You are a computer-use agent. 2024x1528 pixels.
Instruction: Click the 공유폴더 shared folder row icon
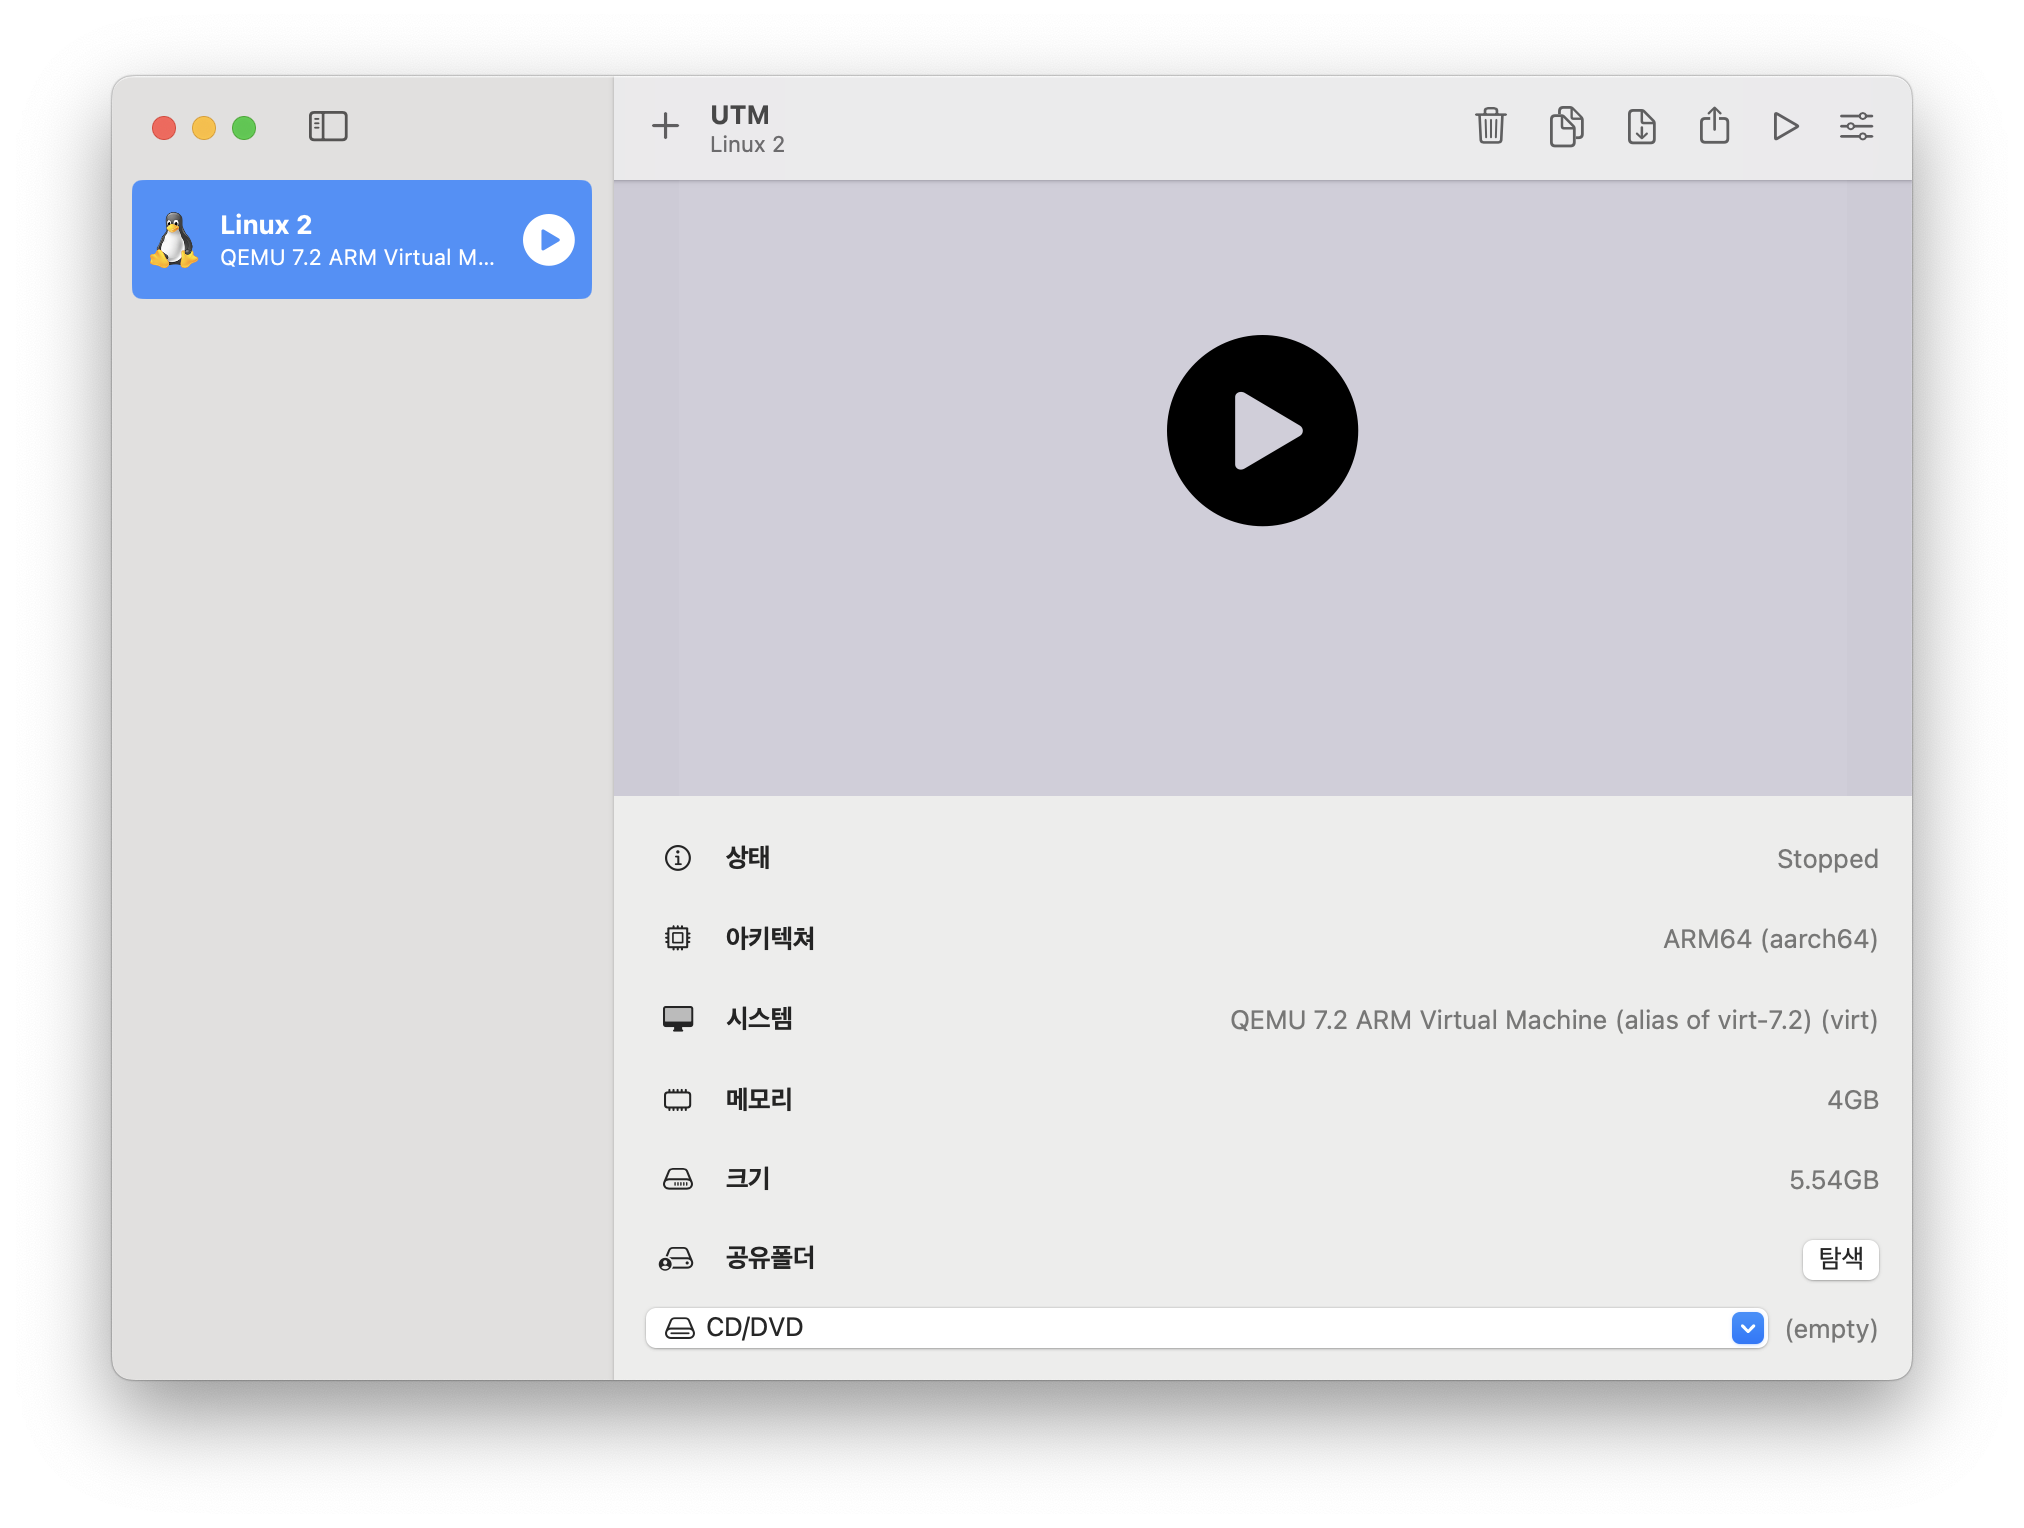(x=677, y=1258)
